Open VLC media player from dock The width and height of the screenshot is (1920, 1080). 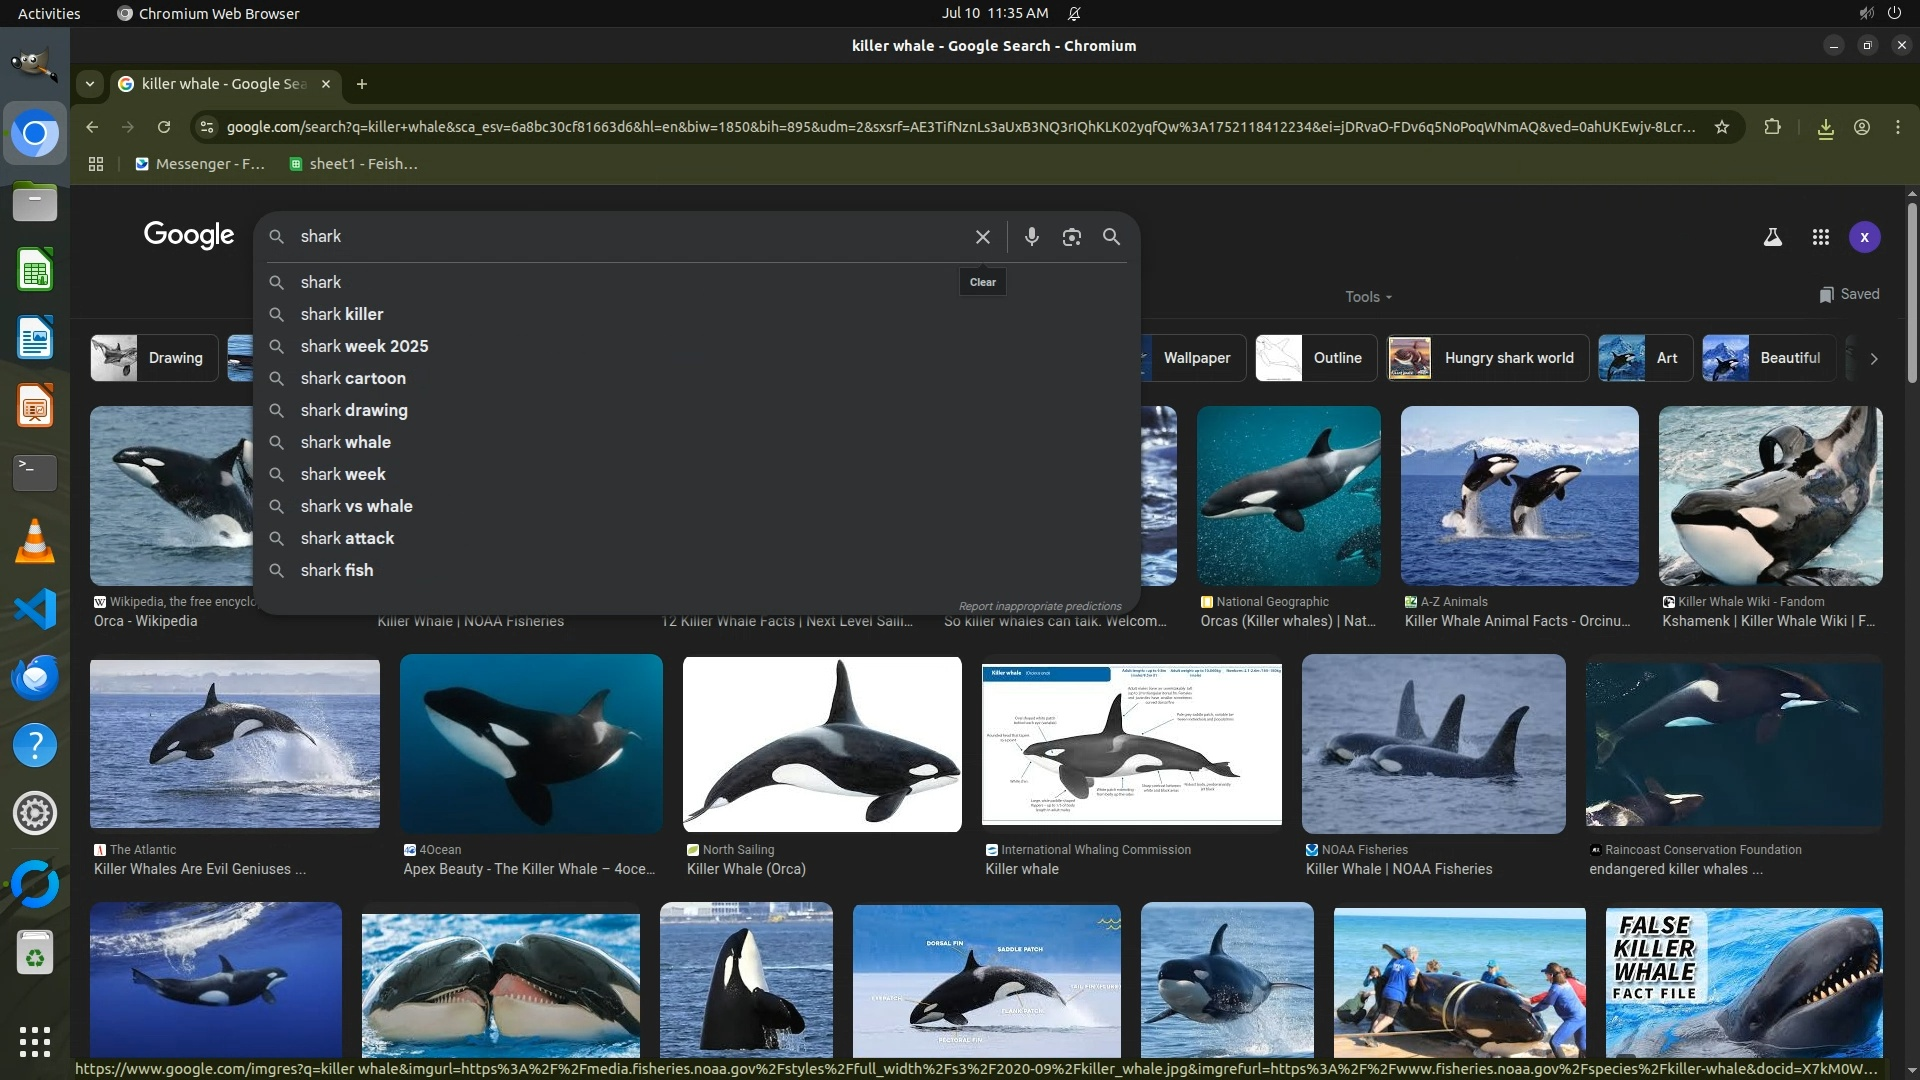pos(35,541)
